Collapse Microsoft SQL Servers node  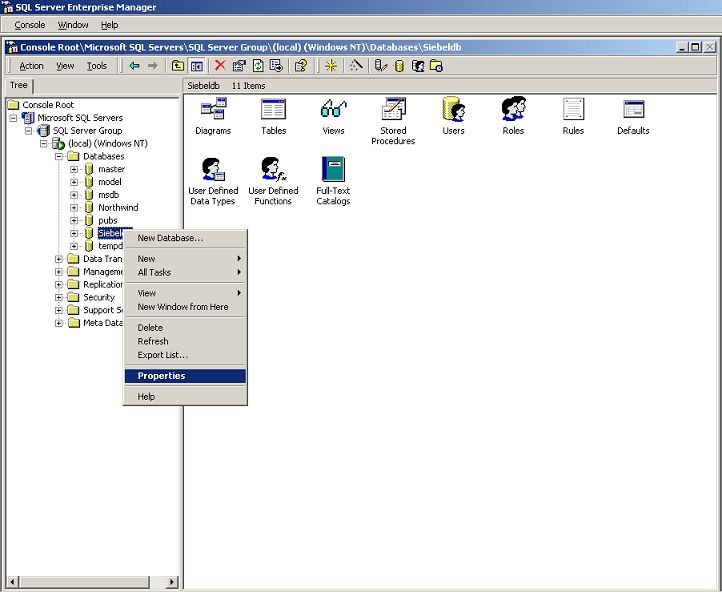13,118
